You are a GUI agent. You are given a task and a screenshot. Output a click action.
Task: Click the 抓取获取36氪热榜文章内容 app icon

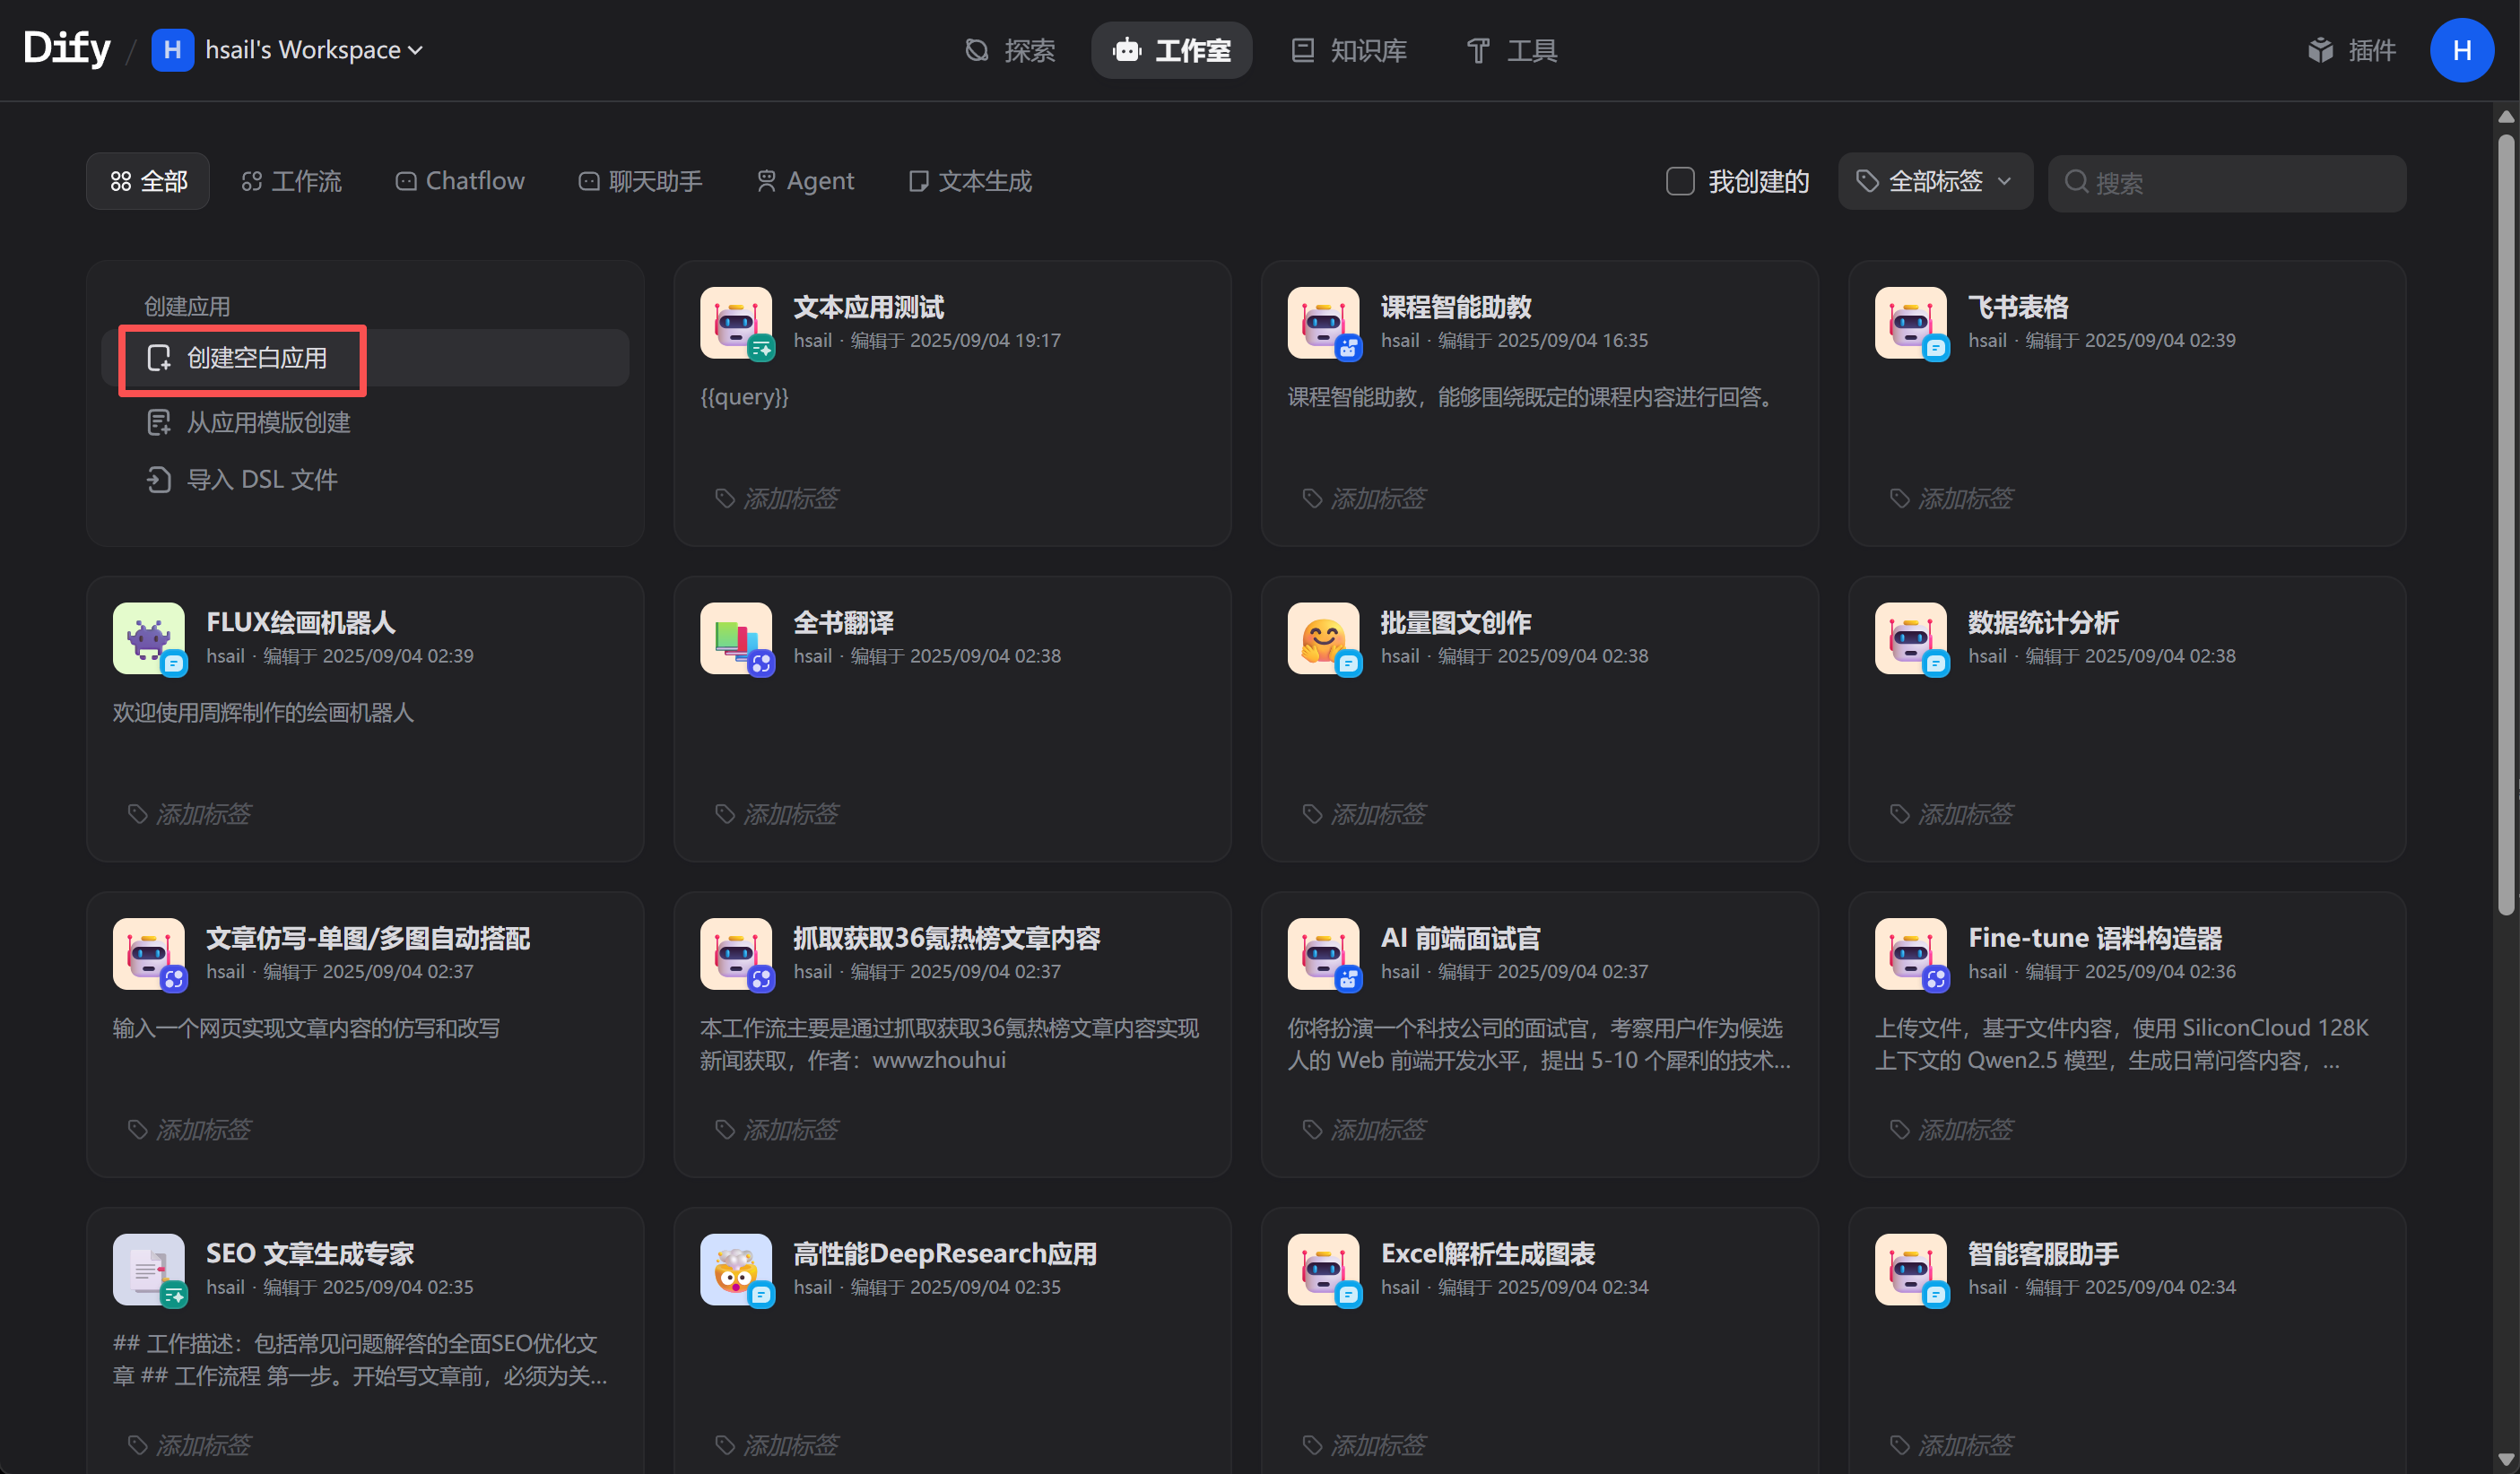point(736,954)
